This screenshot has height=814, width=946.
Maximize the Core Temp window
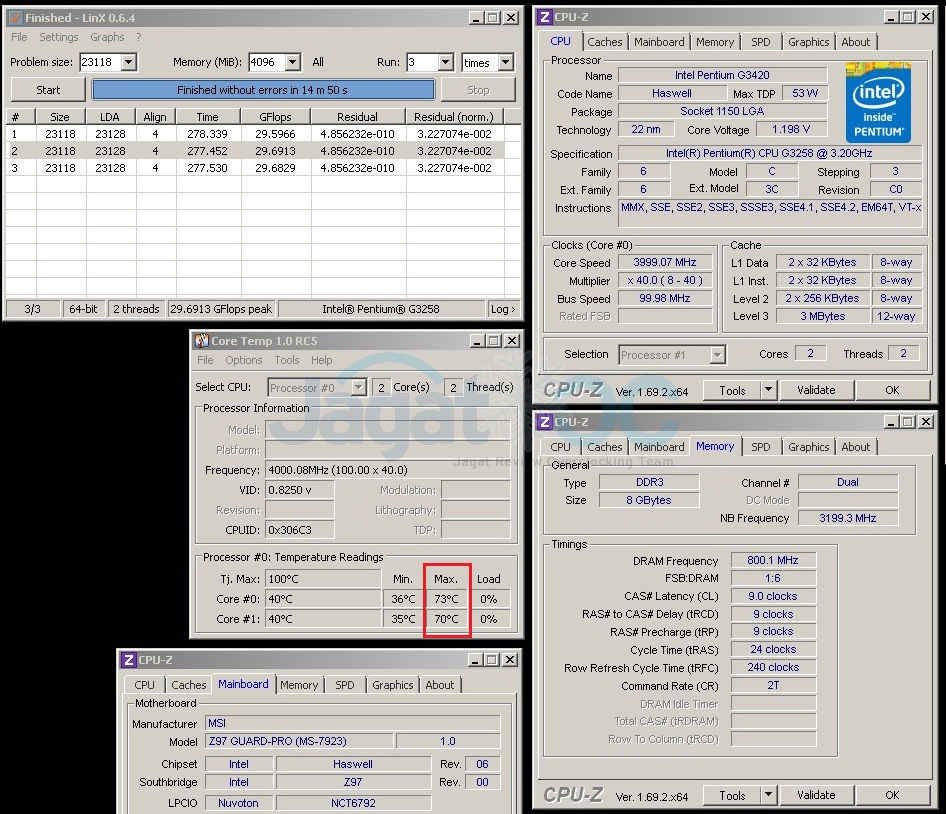click(x=492, y=341)
